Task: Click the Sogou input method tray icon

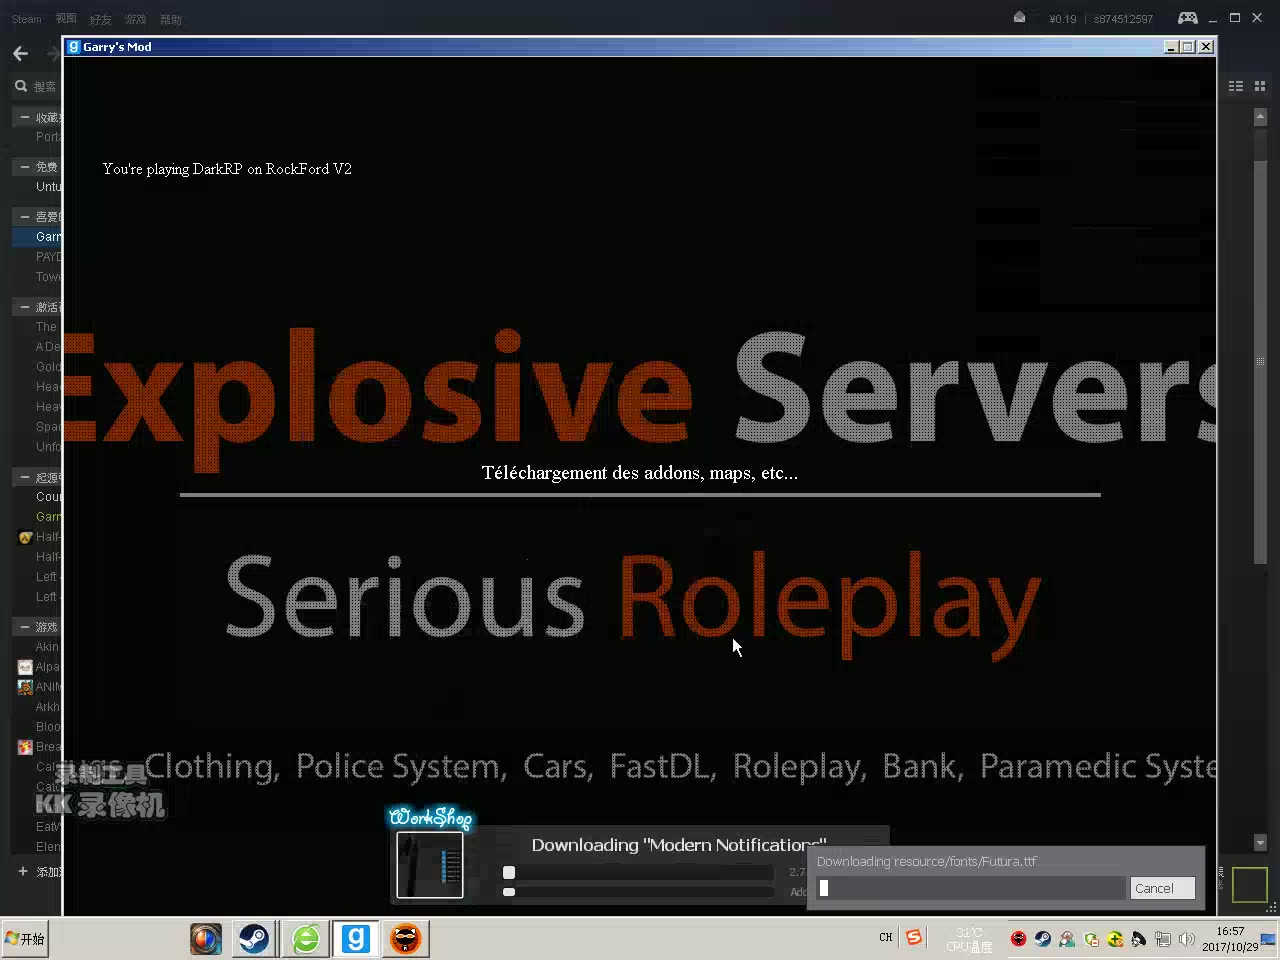Action: (913, 937)
